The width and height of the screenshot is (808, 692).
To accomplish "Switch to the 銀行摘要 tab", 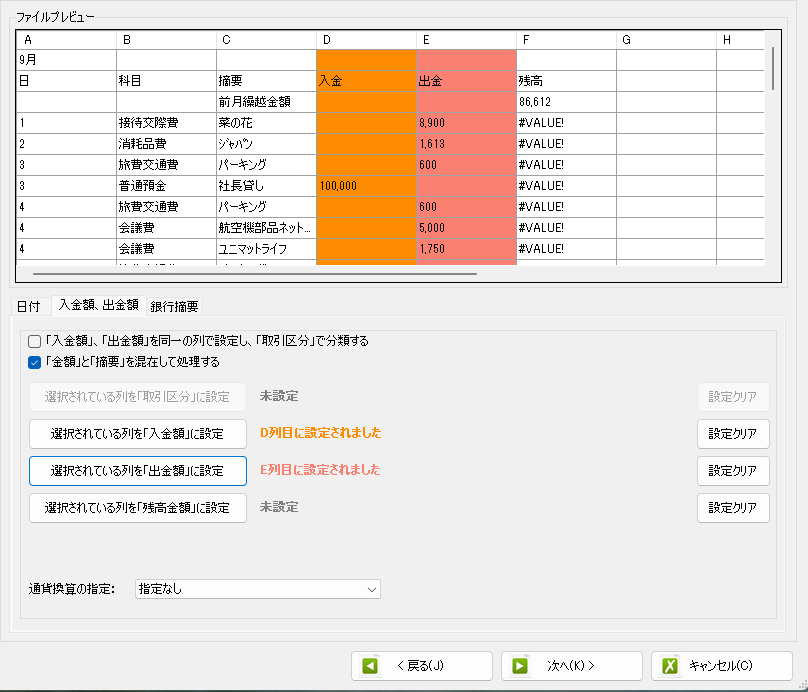I will coord(174,306).
